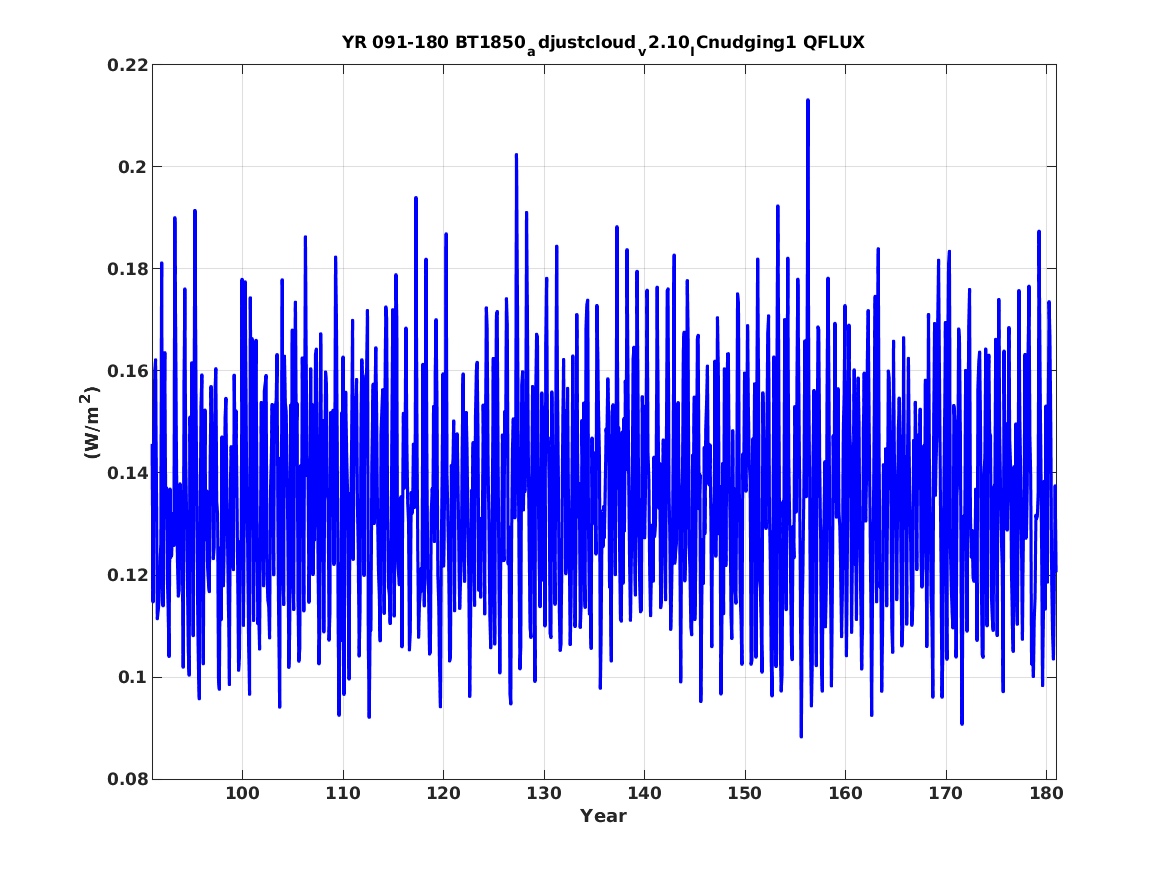1167x875 pixels.
Task: Click the y-axis tick label '0.2'
Action: point(132,167)
